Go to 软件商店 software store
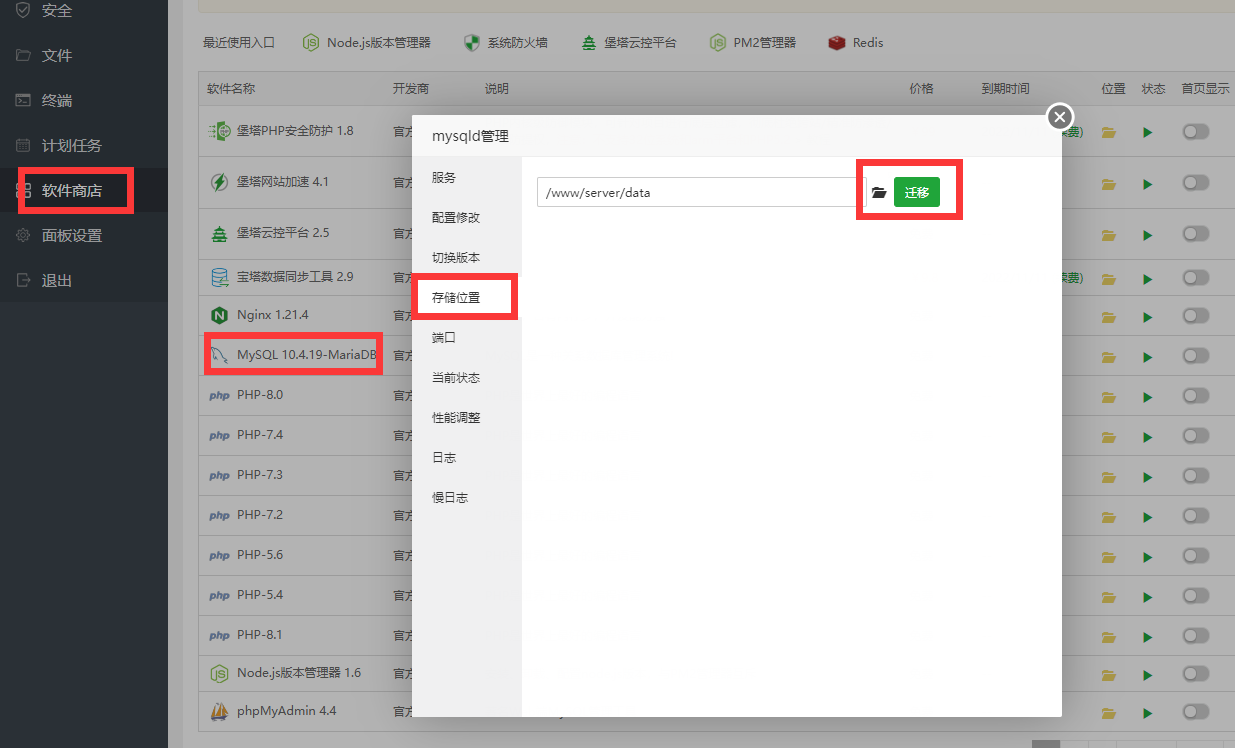Screen dimensions: 1235x748 [71, 191]
